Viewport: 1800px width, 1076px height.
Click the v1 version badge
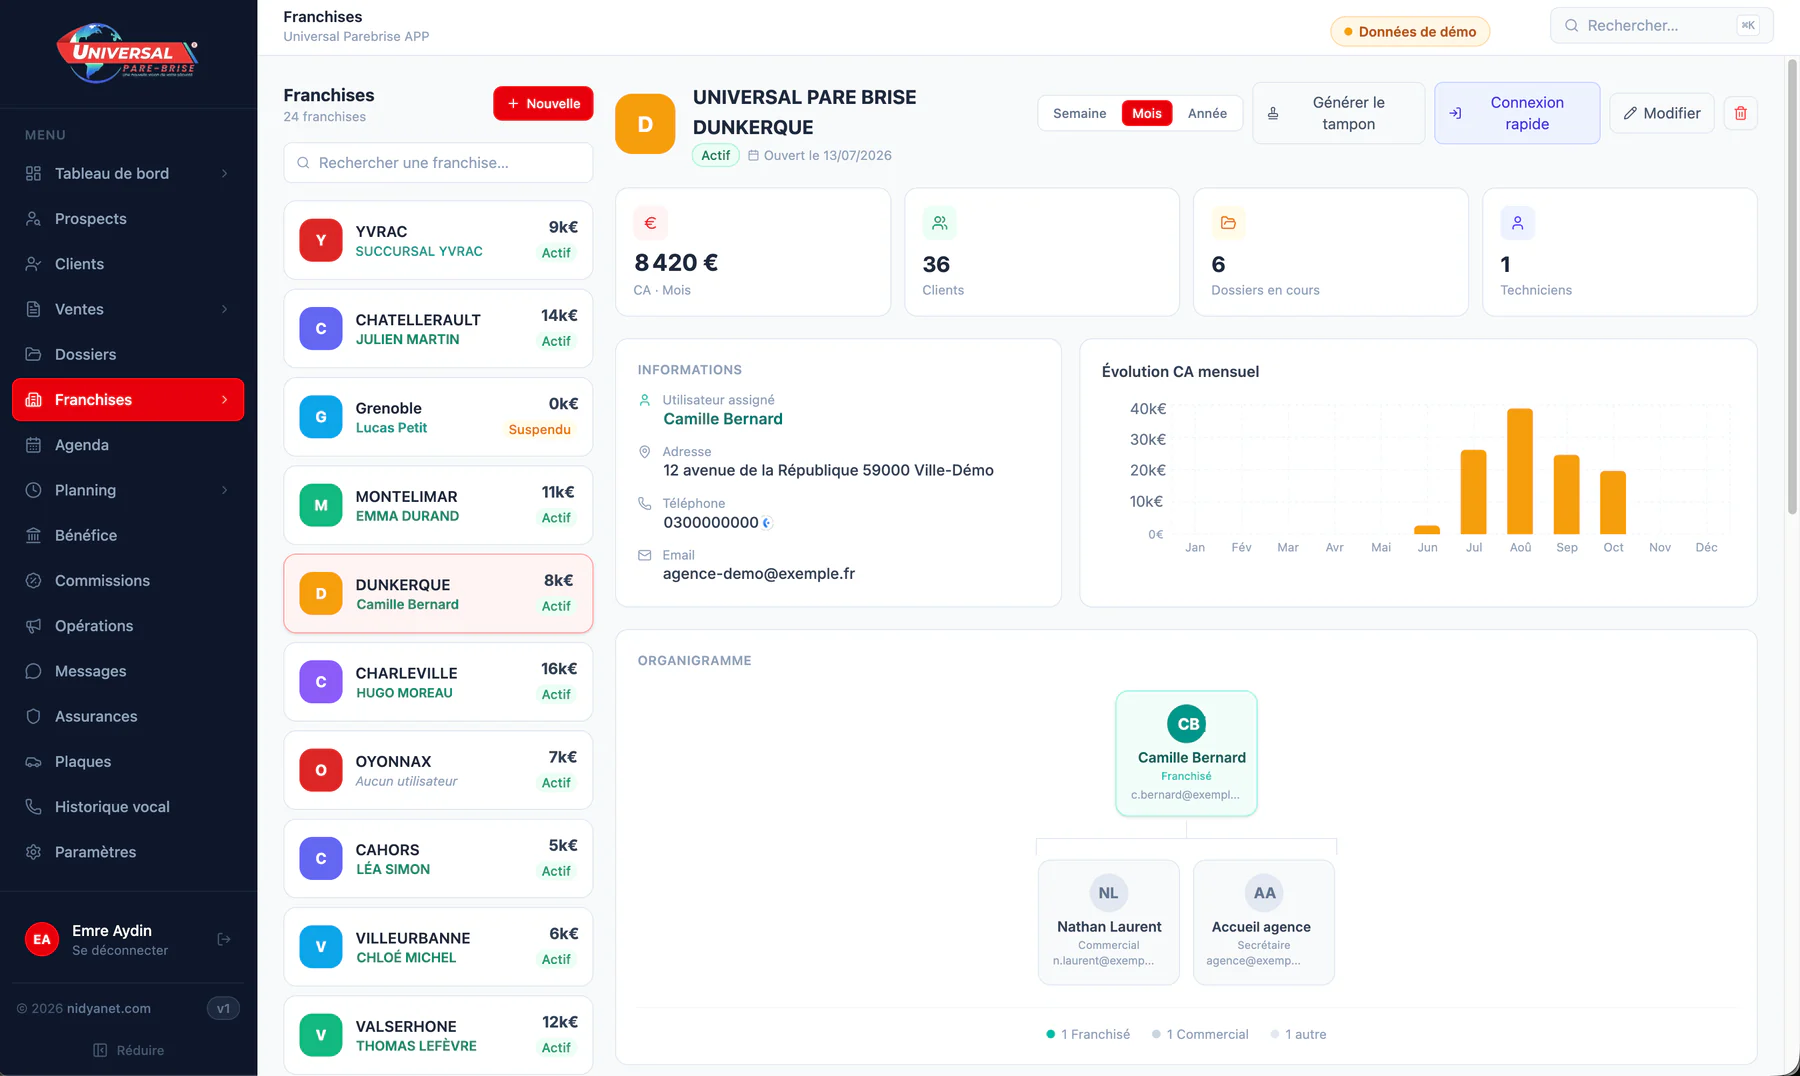(x=223, y=1008)
